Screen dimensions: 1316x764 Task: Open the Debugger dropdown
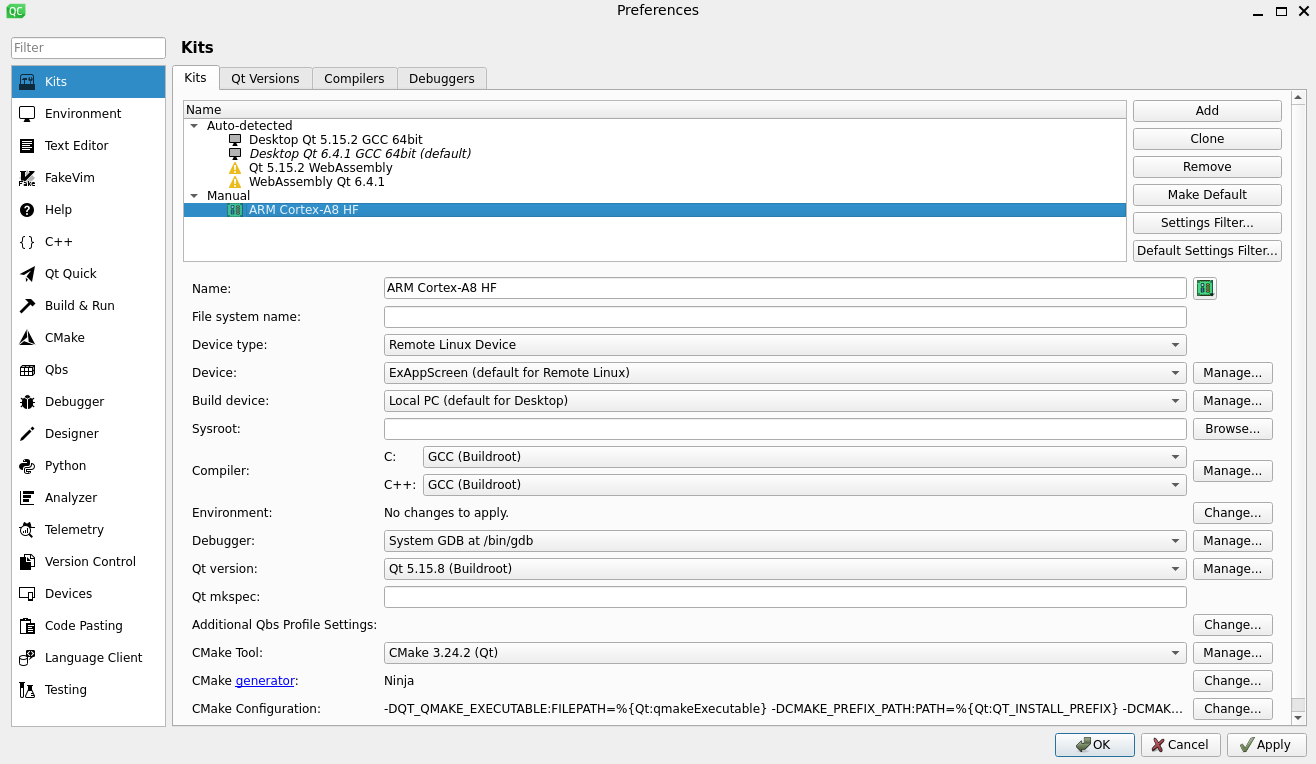(785, 541)
